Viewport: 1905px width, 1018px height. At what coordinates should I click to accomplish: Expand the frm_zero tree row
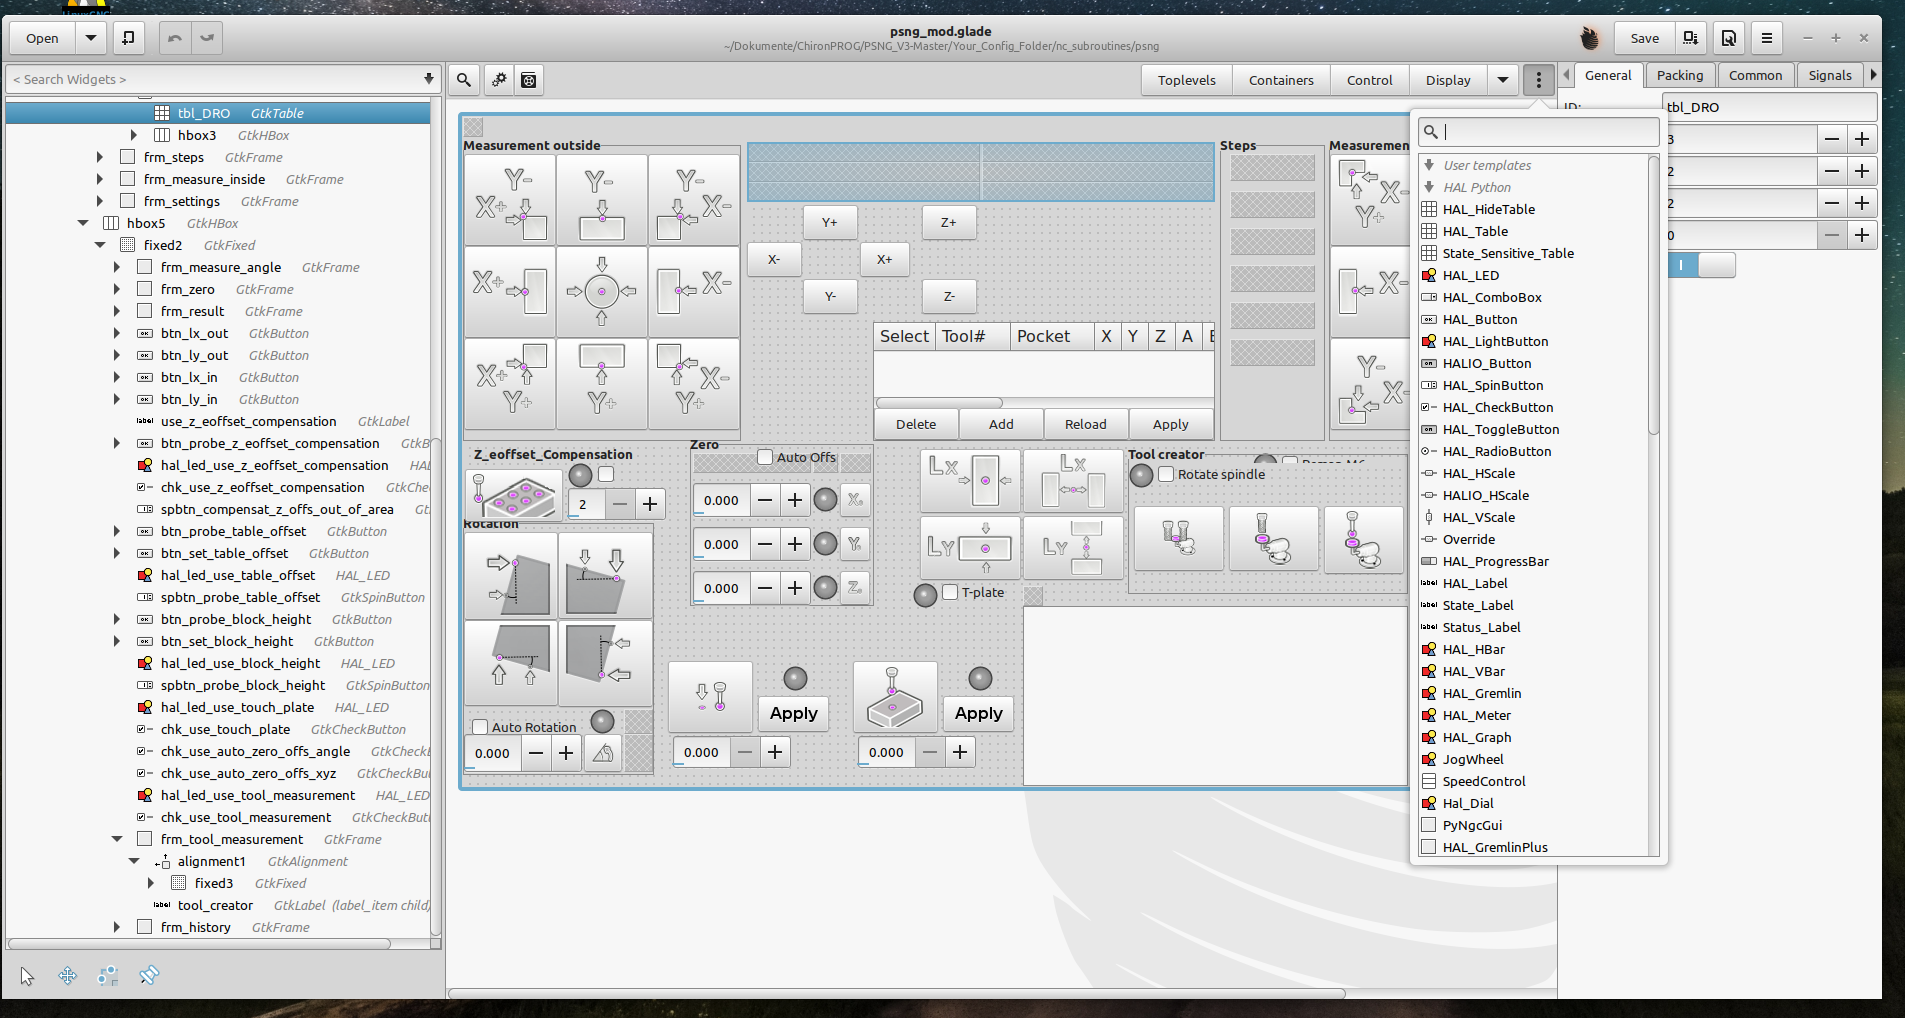coord(117,289)
